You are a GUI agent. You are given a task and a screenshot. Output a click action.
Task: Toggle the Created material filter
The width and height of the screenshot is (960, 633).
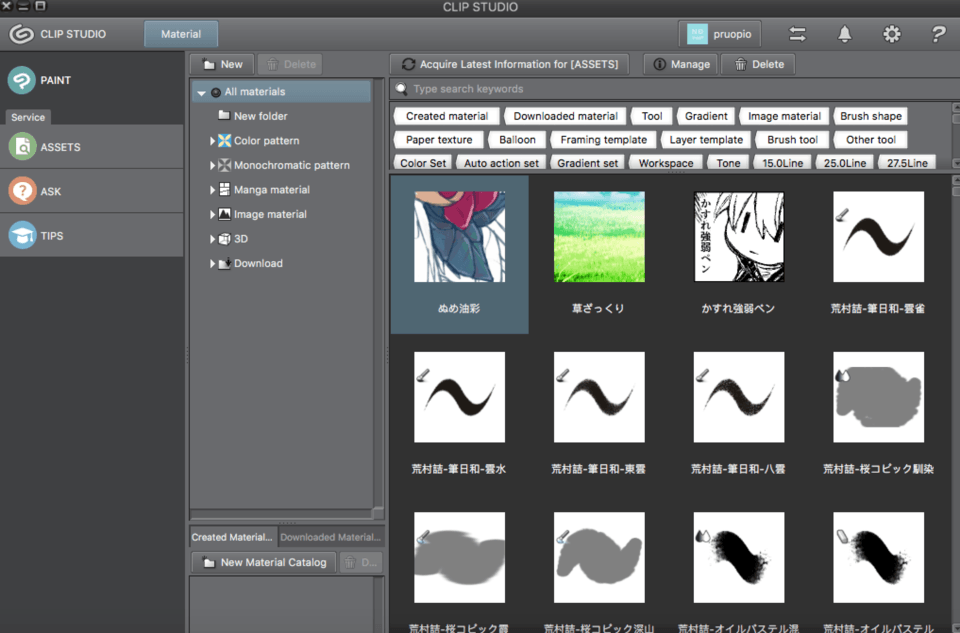(x=445, y=115)
